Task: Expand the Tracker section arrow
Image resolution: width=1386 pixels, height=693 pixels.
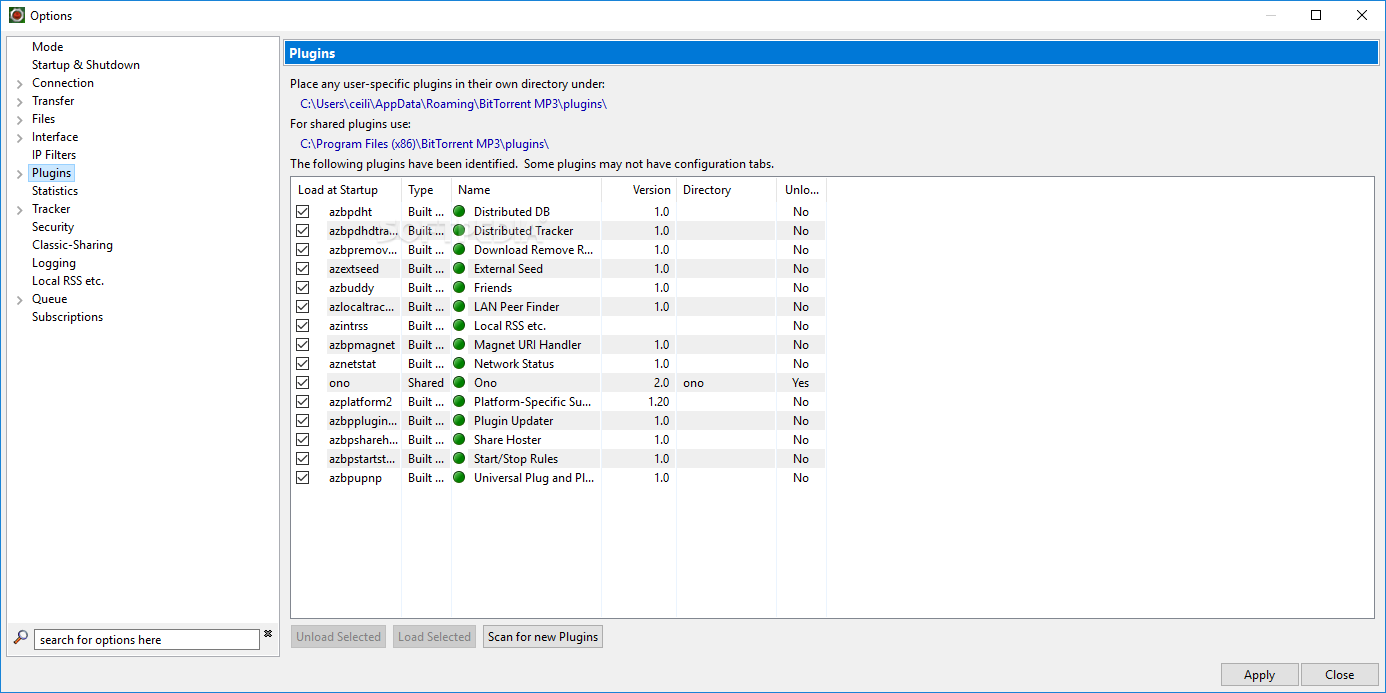Action: point(20,210)
